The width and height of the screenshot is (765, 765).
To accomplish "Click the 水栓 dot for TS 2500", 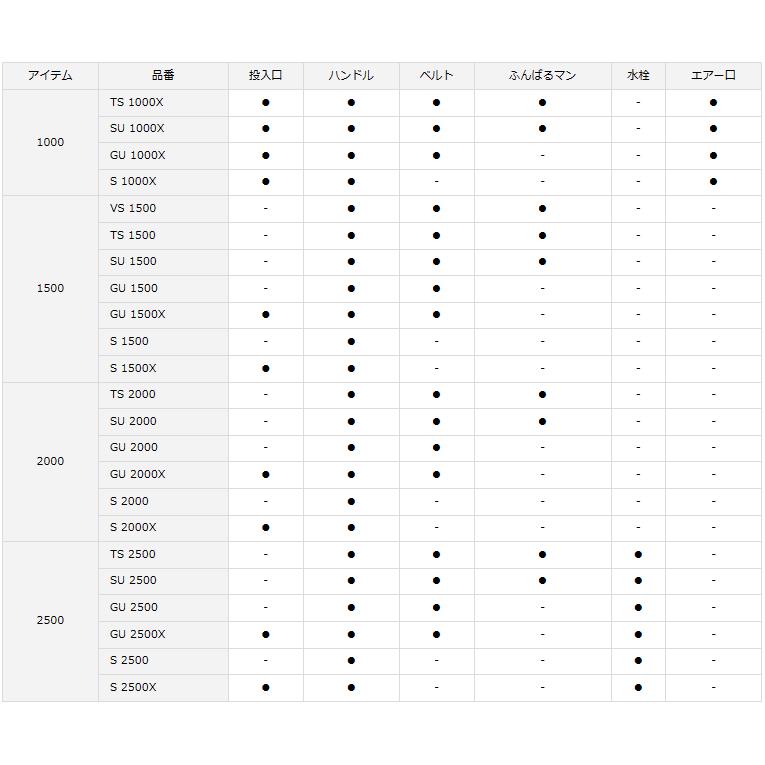I will (638, 554).
